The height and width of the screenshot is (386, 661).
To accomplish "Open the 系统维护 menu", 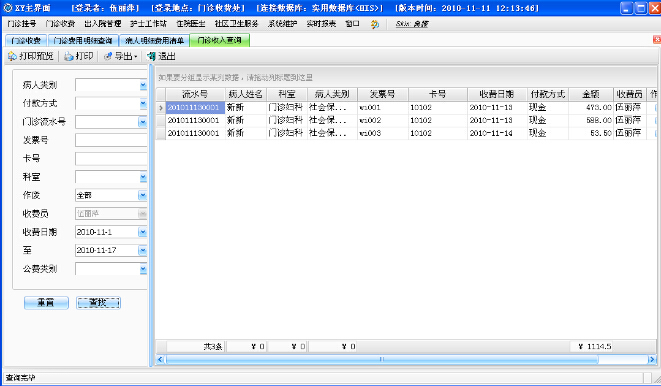I will [x=282, y=24].
